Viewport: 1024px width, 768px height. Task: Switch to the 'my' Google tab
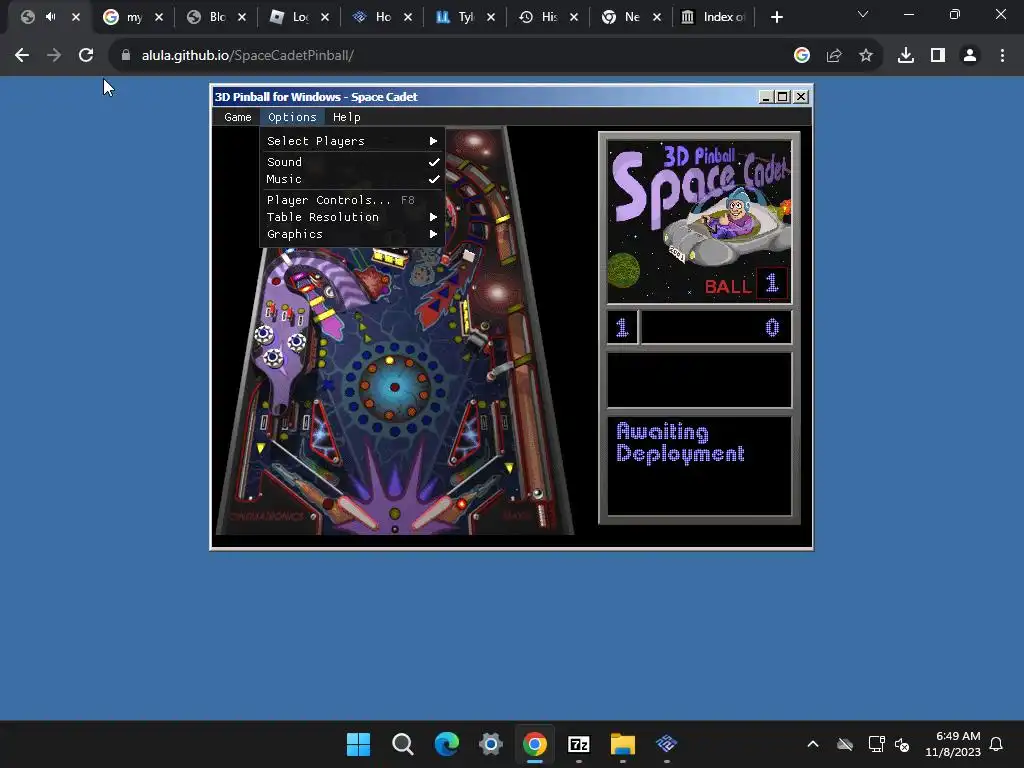point(134,17)
